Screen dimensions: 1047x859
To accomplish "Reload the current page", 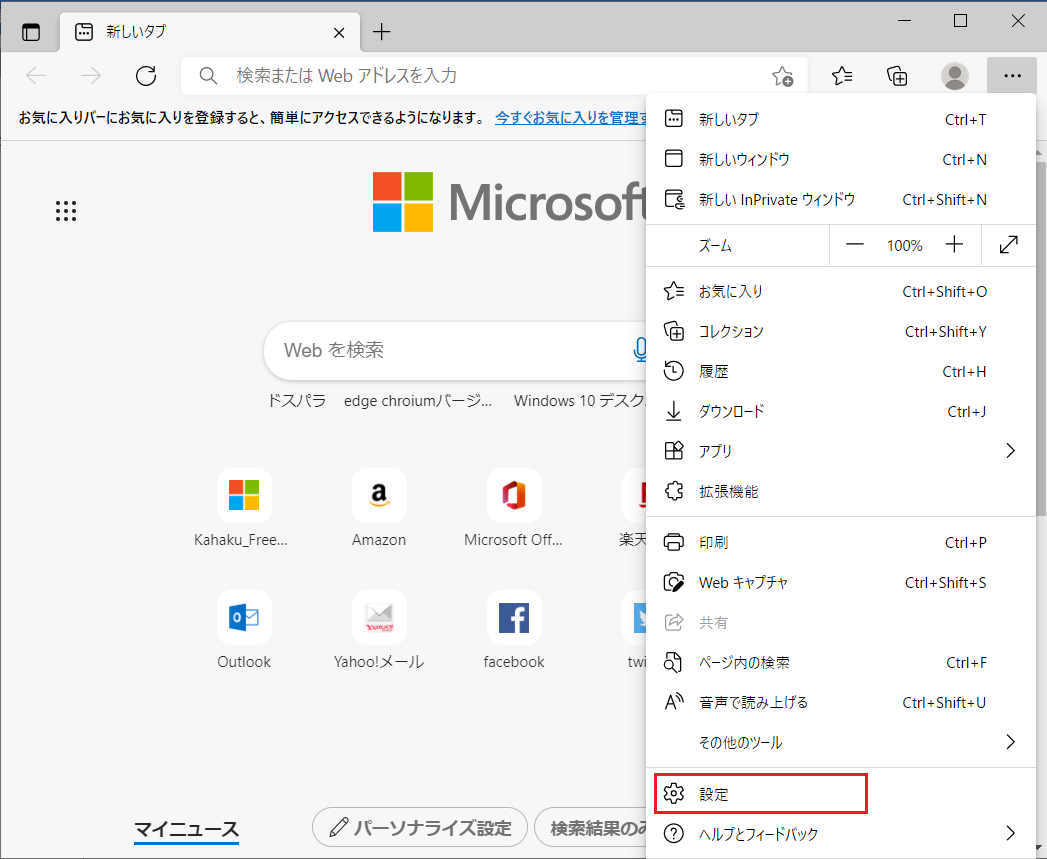I will [146, 75].
